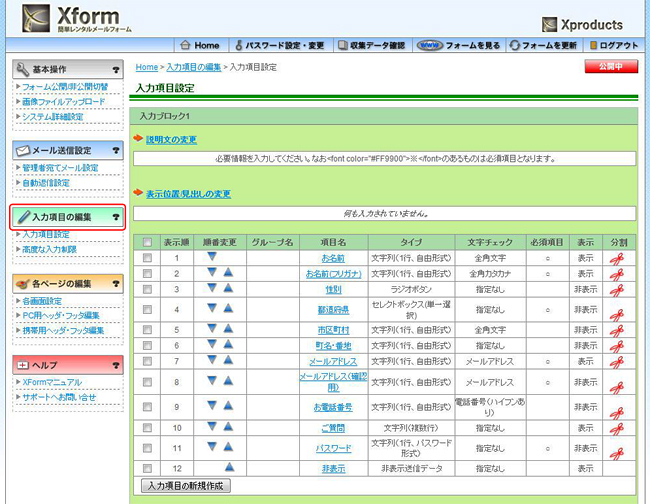Click the お名前 item name link
The width and height of the screenshot is (650, 504).
pos(333,258)
